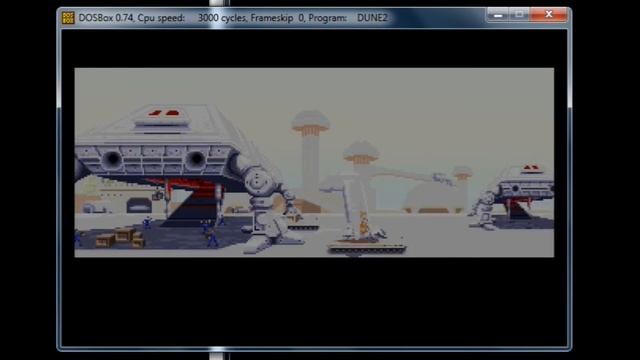This screenshot has width=640, height=360.
Task: Click the DOSBox 0.74 title bar text
Action: 233,18
